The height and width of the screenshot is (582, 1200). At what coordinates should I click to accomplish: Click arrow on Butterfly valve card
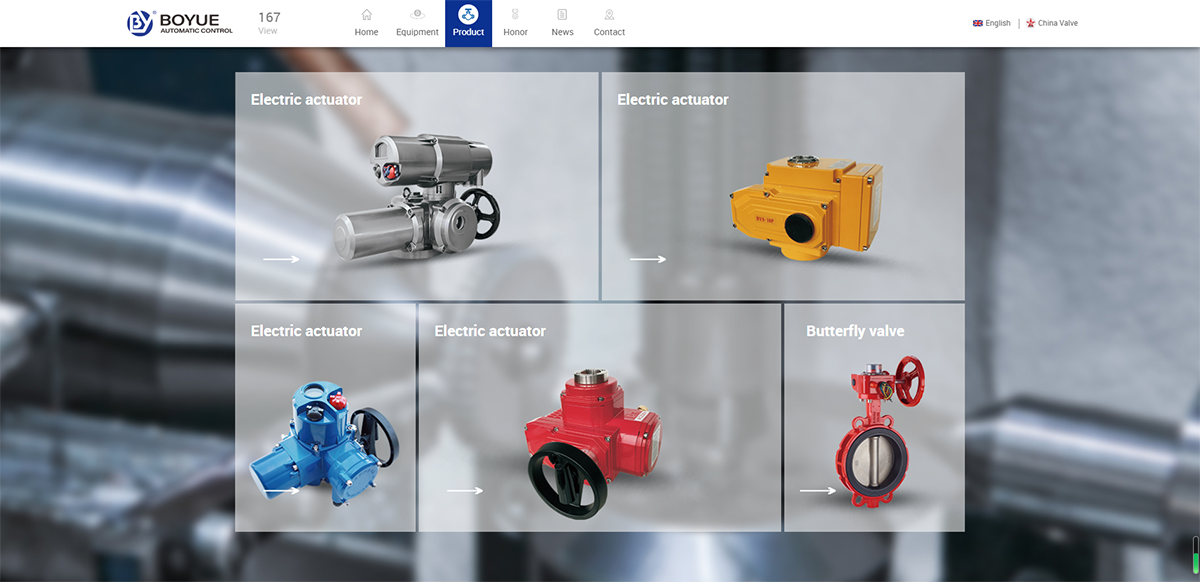pos(818,491)
